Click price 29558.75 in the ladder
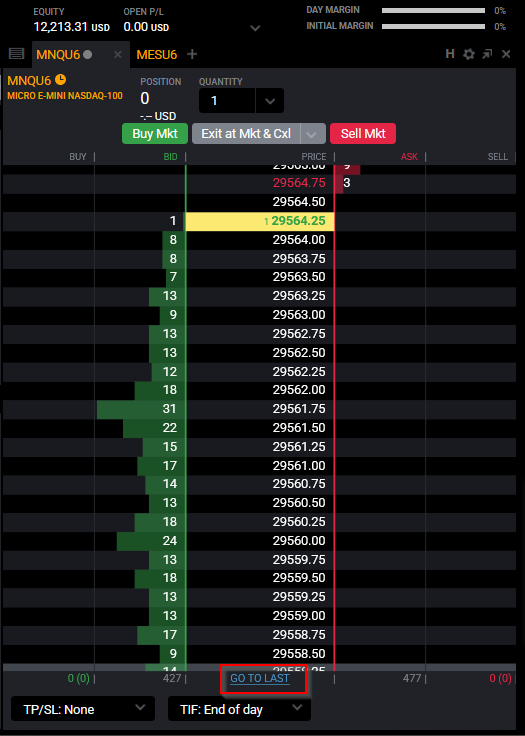 260,635
